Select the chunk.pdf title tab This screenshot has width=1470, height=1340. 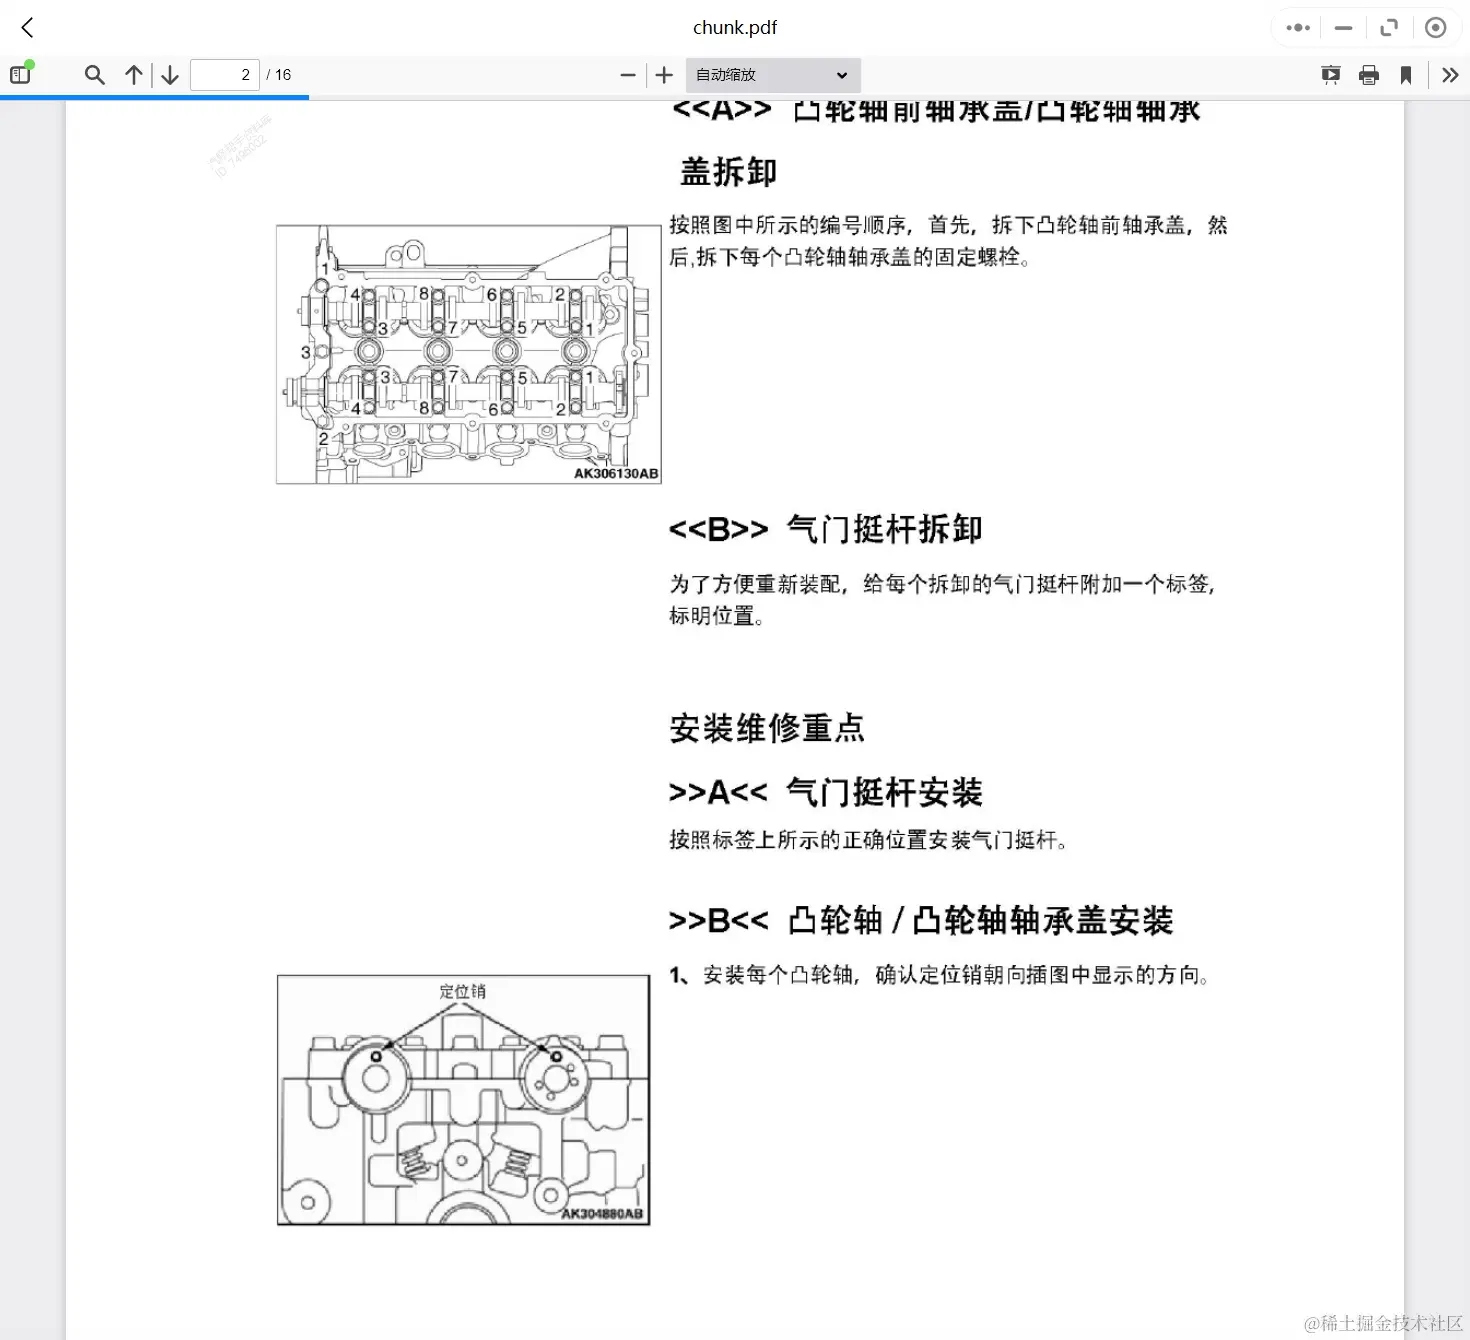point(735,27)
